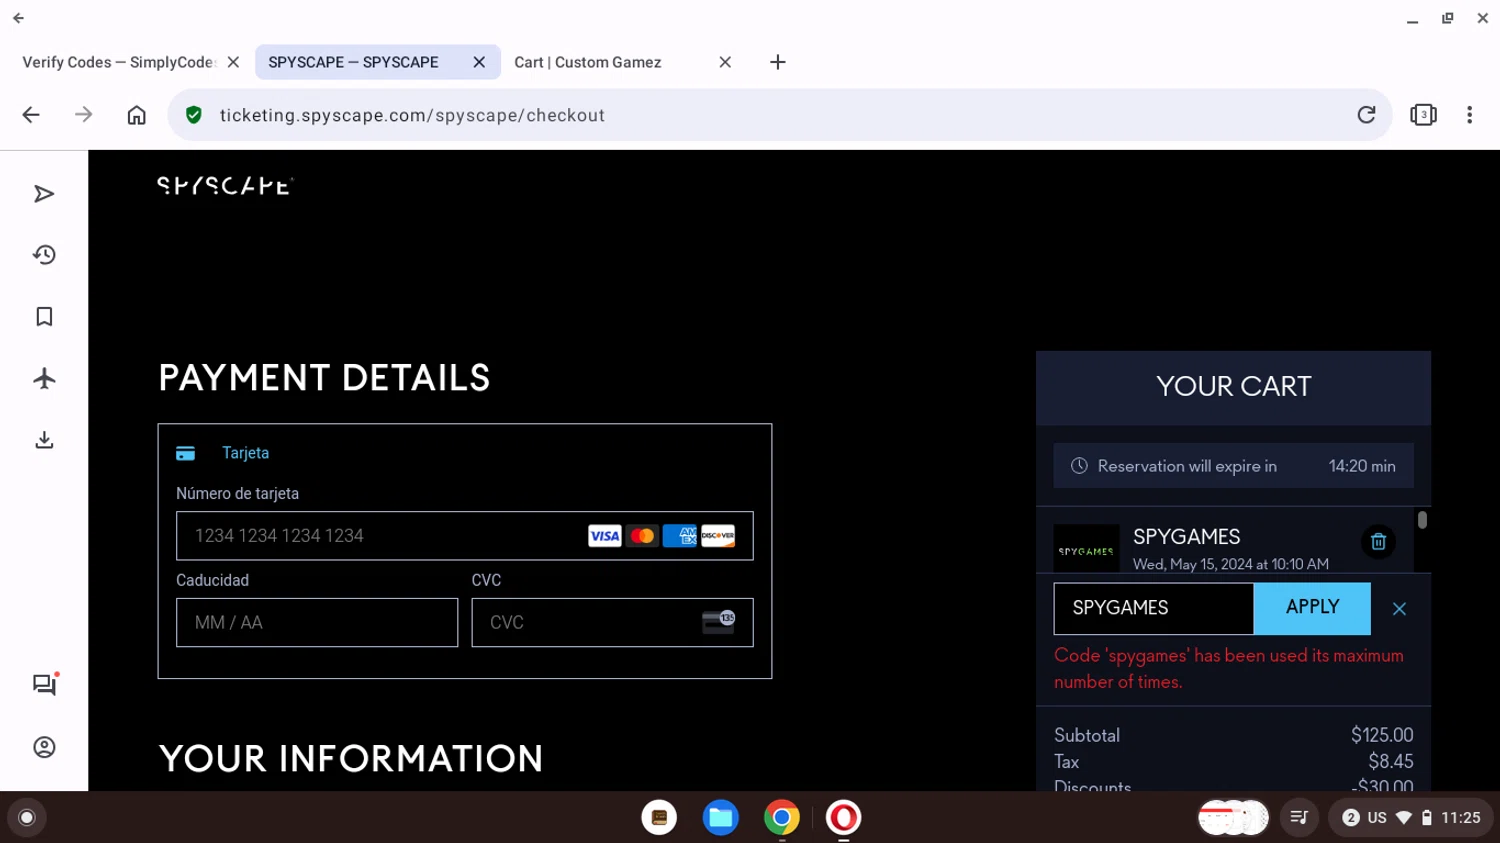The width and height of the screenshot is (1500, 843).
Task: Click the SPYSCAPE logo
Action: point(225,186)
